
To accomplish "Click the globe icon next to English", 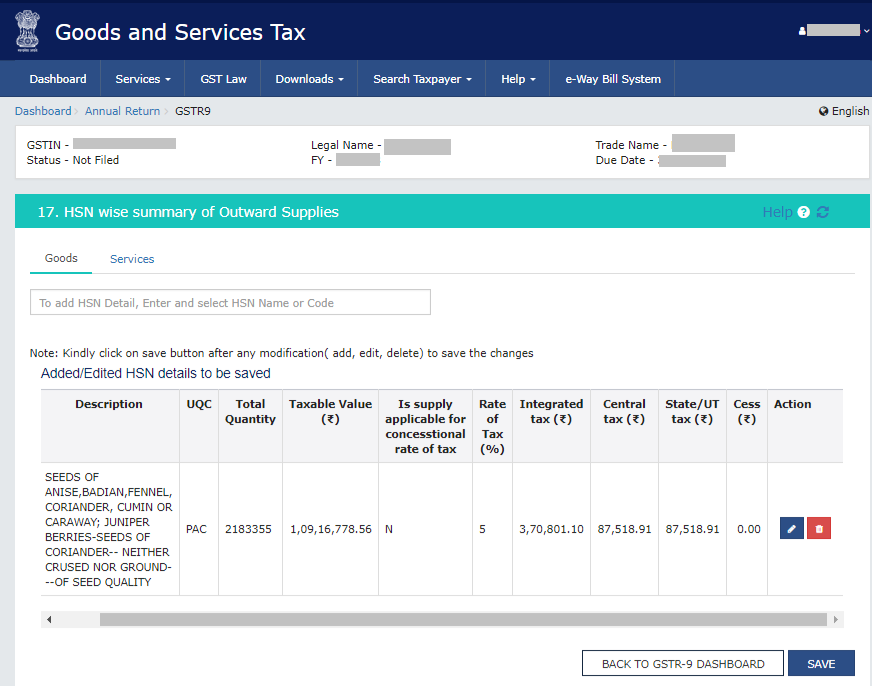I will (823, 111).
